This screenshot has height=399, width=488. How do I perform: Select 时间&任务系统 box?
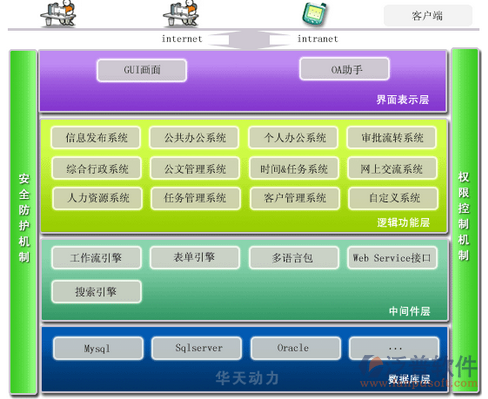click(294, 168)
